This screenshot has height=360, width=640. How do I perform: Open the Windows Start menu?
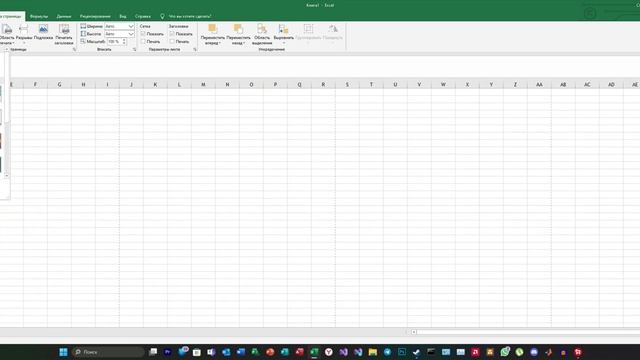tap(63, 352)
